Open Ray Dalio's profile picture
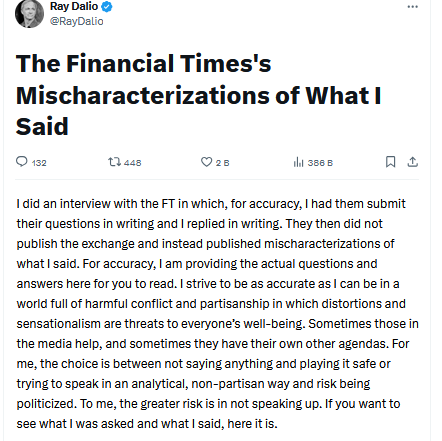 [x=29, y=14]
